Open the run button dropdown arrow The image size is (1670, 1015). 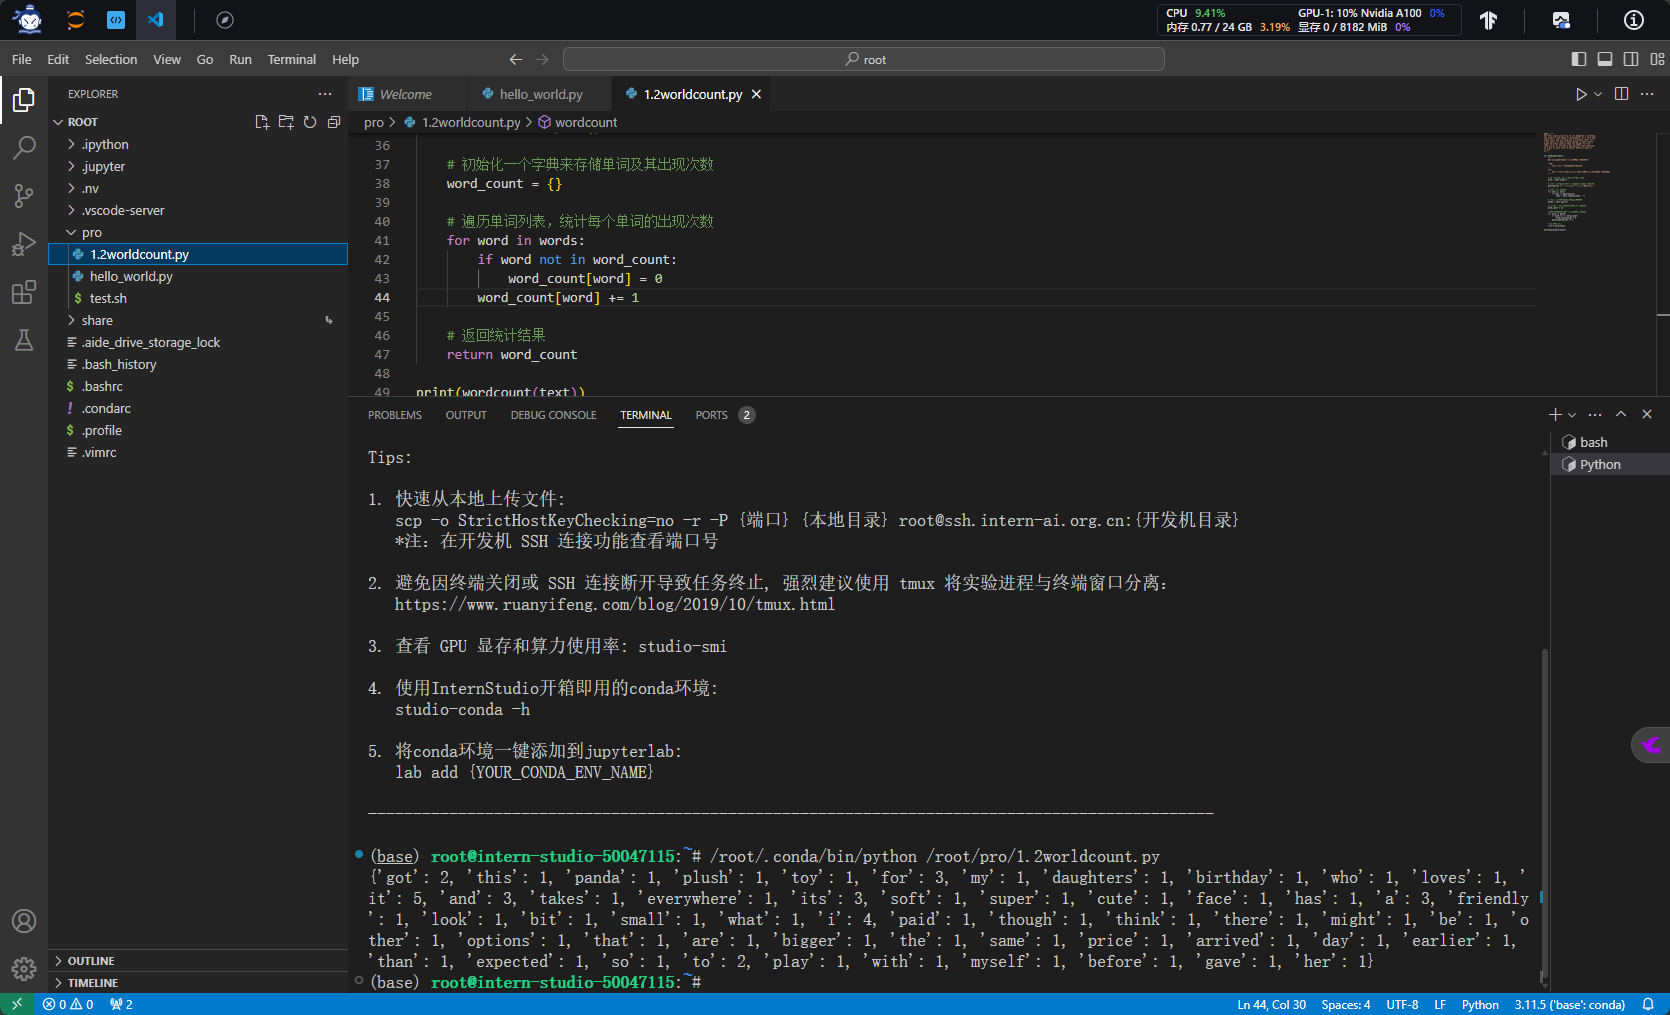pyautogui.click(x=1598, y=94)
